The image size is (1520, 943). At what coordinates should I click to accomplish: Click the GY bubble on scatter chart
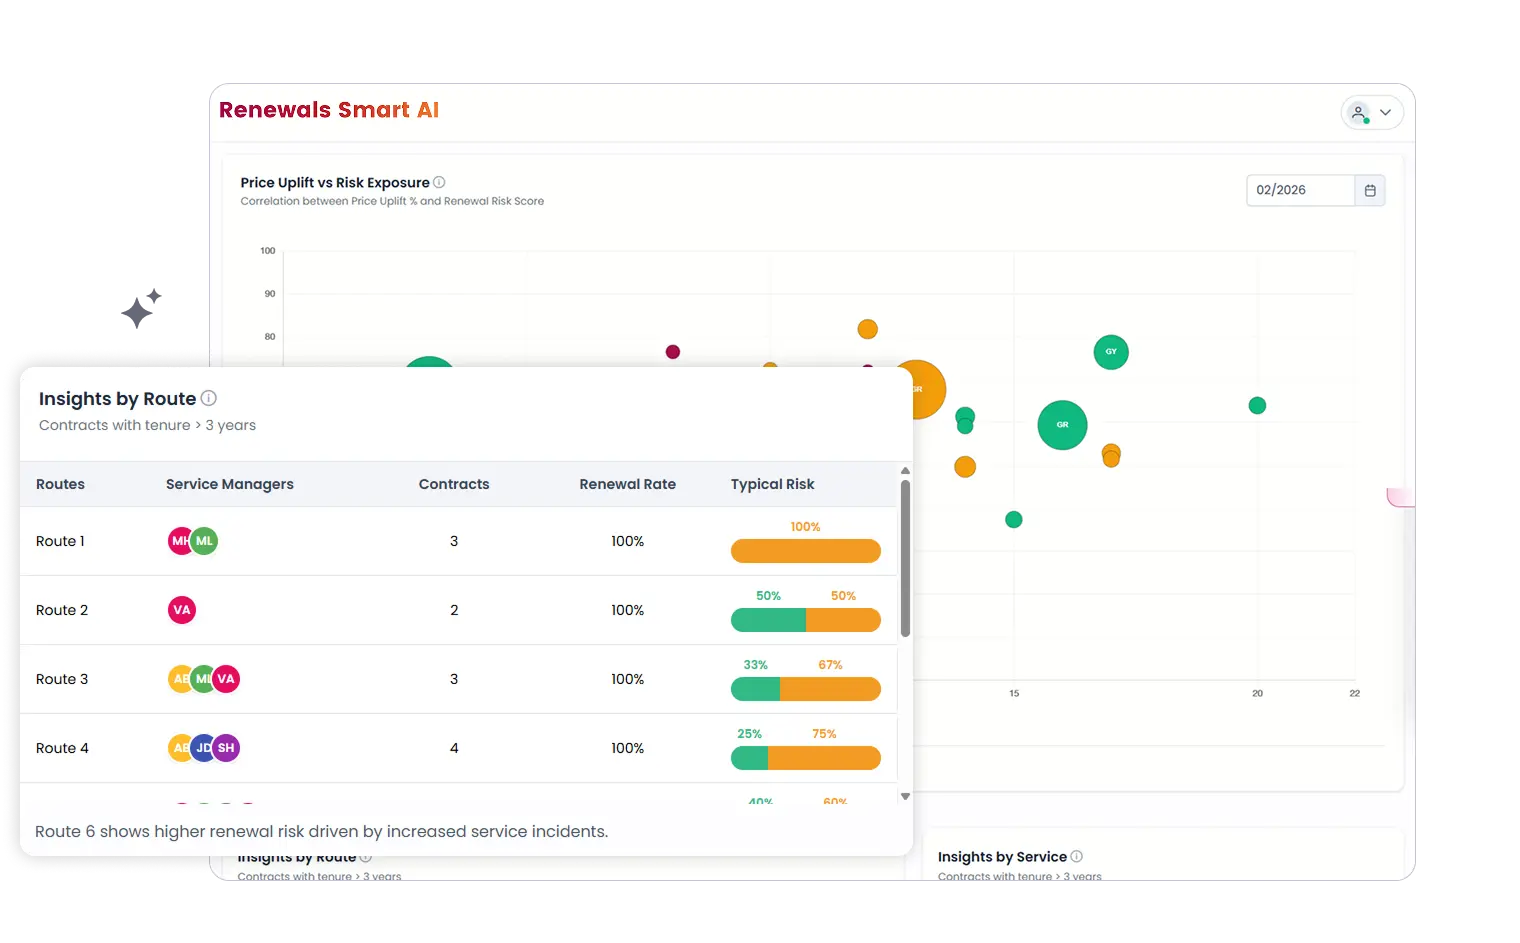tap(1111, 352)
